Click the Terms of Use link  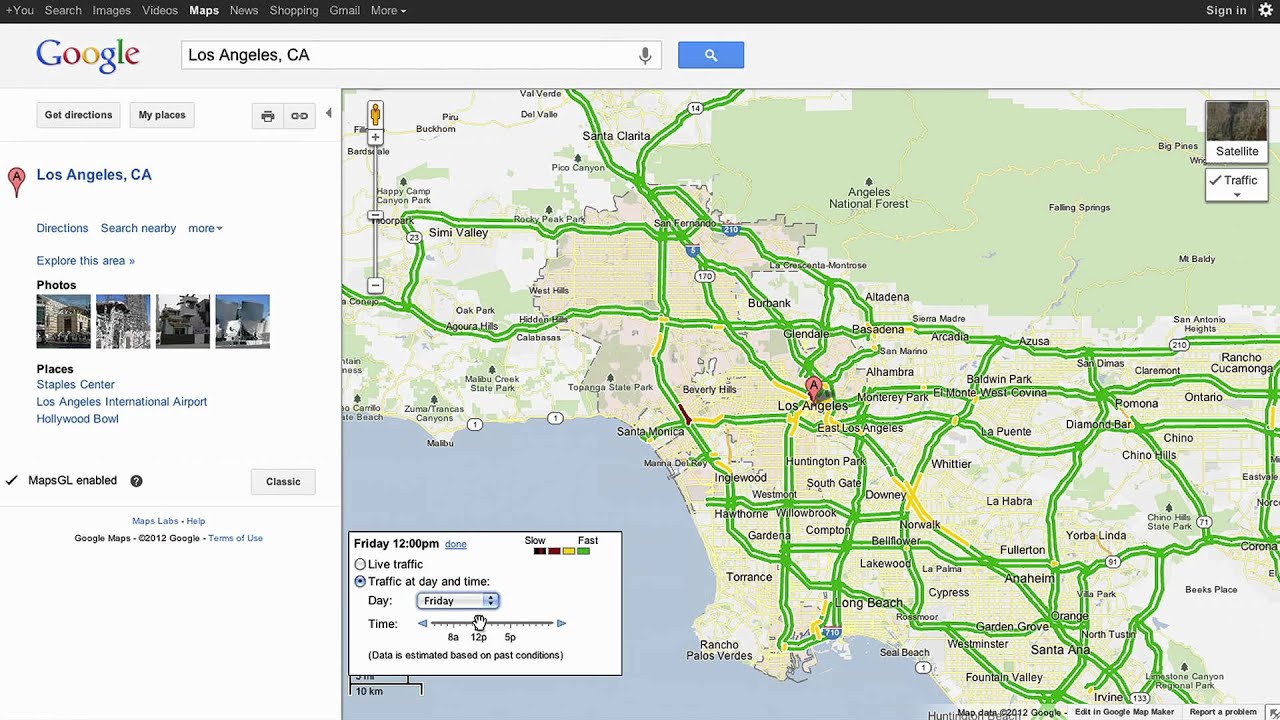(235, 538)
